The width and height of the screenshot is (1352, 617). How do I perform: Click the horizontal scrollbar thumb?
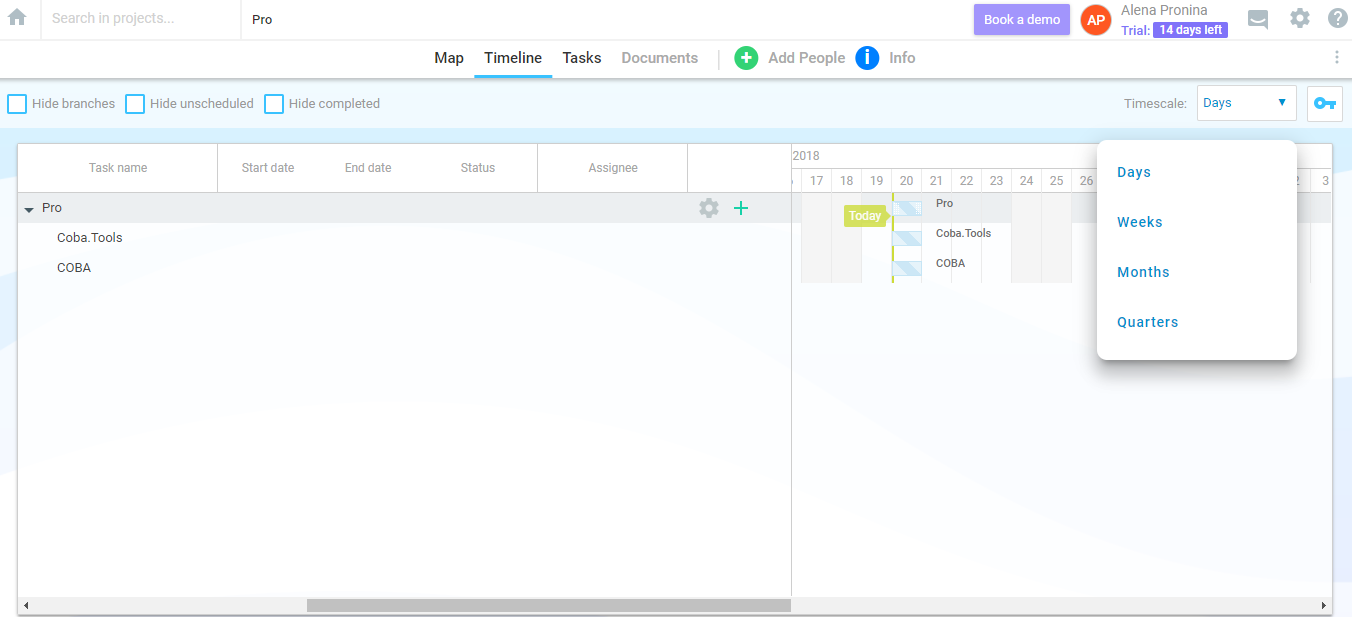tap(548, 605)
